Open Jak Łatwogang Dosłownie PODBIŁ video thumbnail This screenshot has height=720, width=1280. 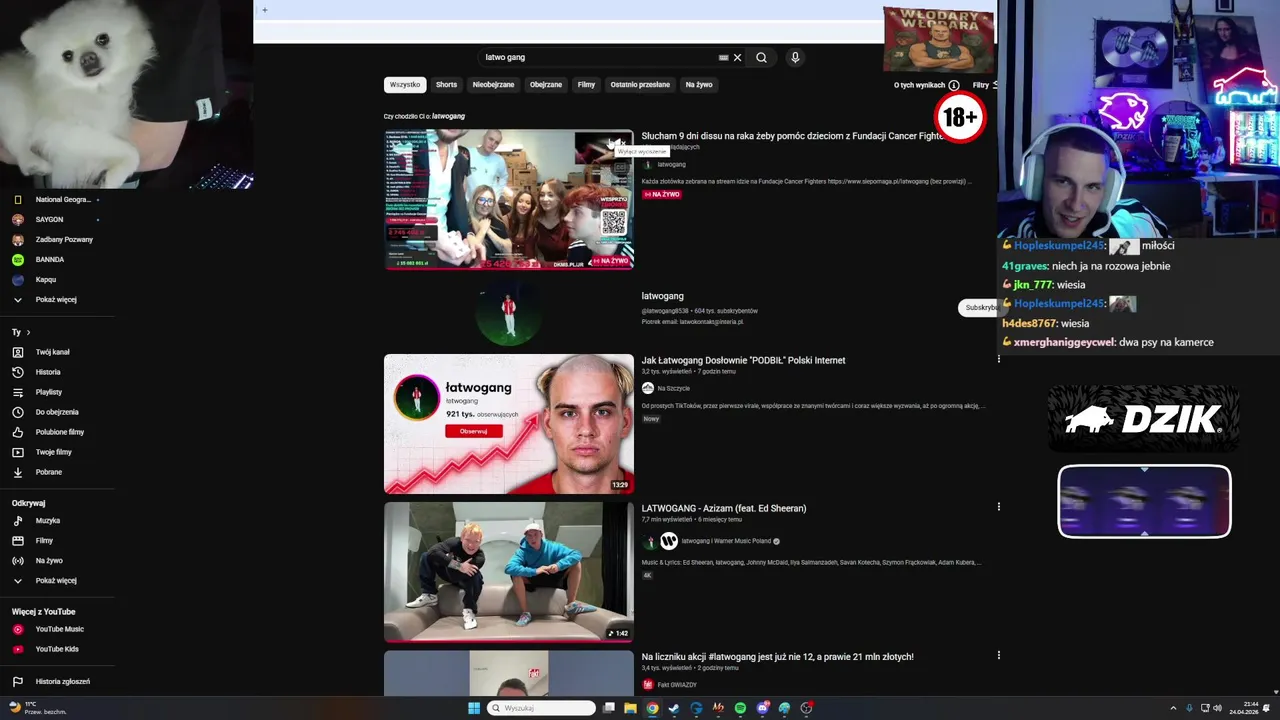click(x=508, y=424)
